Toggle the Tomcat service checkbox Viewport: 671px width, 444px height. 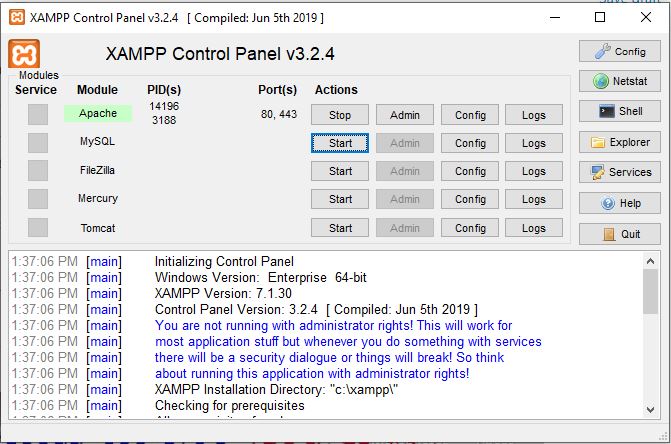(37, 228)
